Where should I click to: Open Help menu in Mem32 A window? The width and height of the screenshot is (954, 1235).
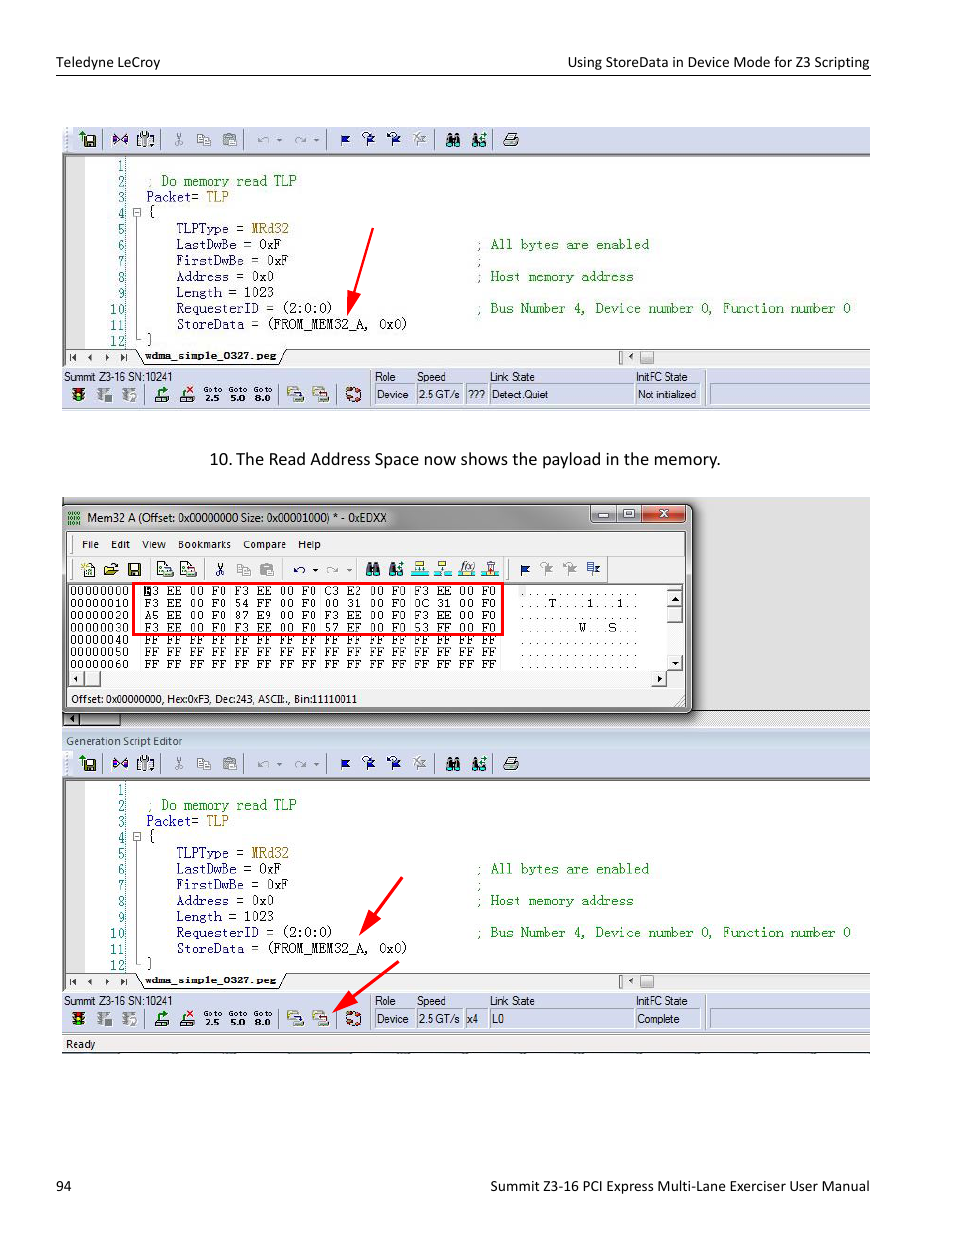[x=309, y=545]
